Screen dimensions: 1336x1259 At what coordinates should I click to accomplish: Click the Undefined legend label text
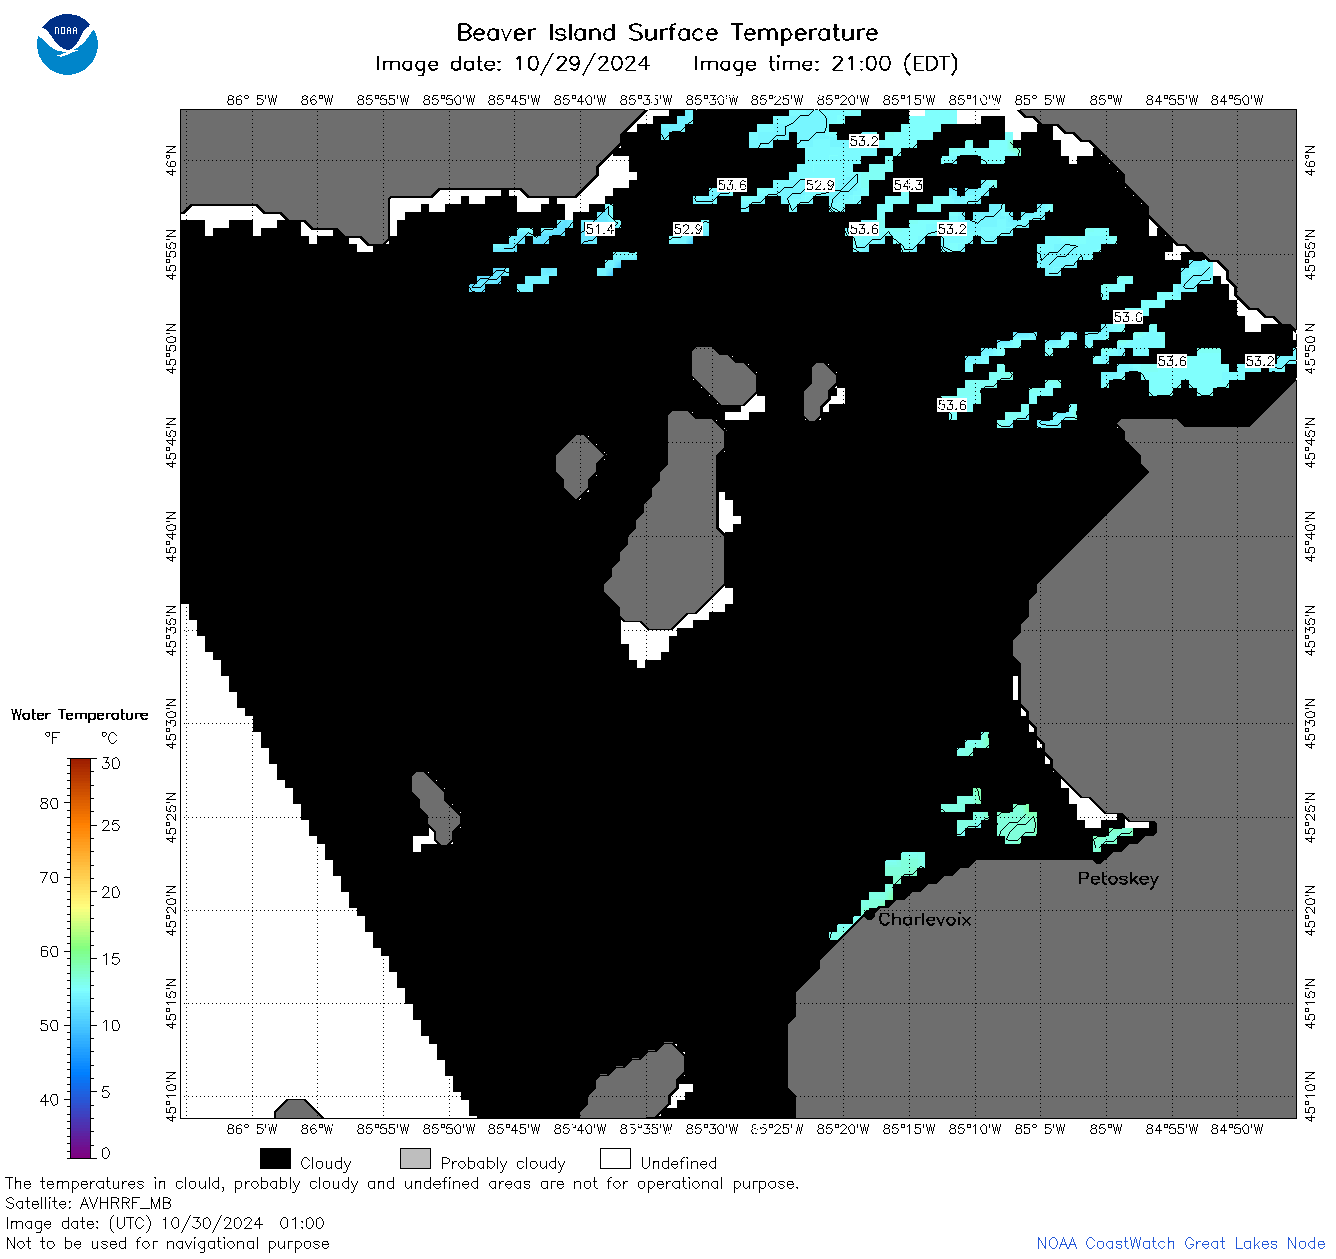679,1163
